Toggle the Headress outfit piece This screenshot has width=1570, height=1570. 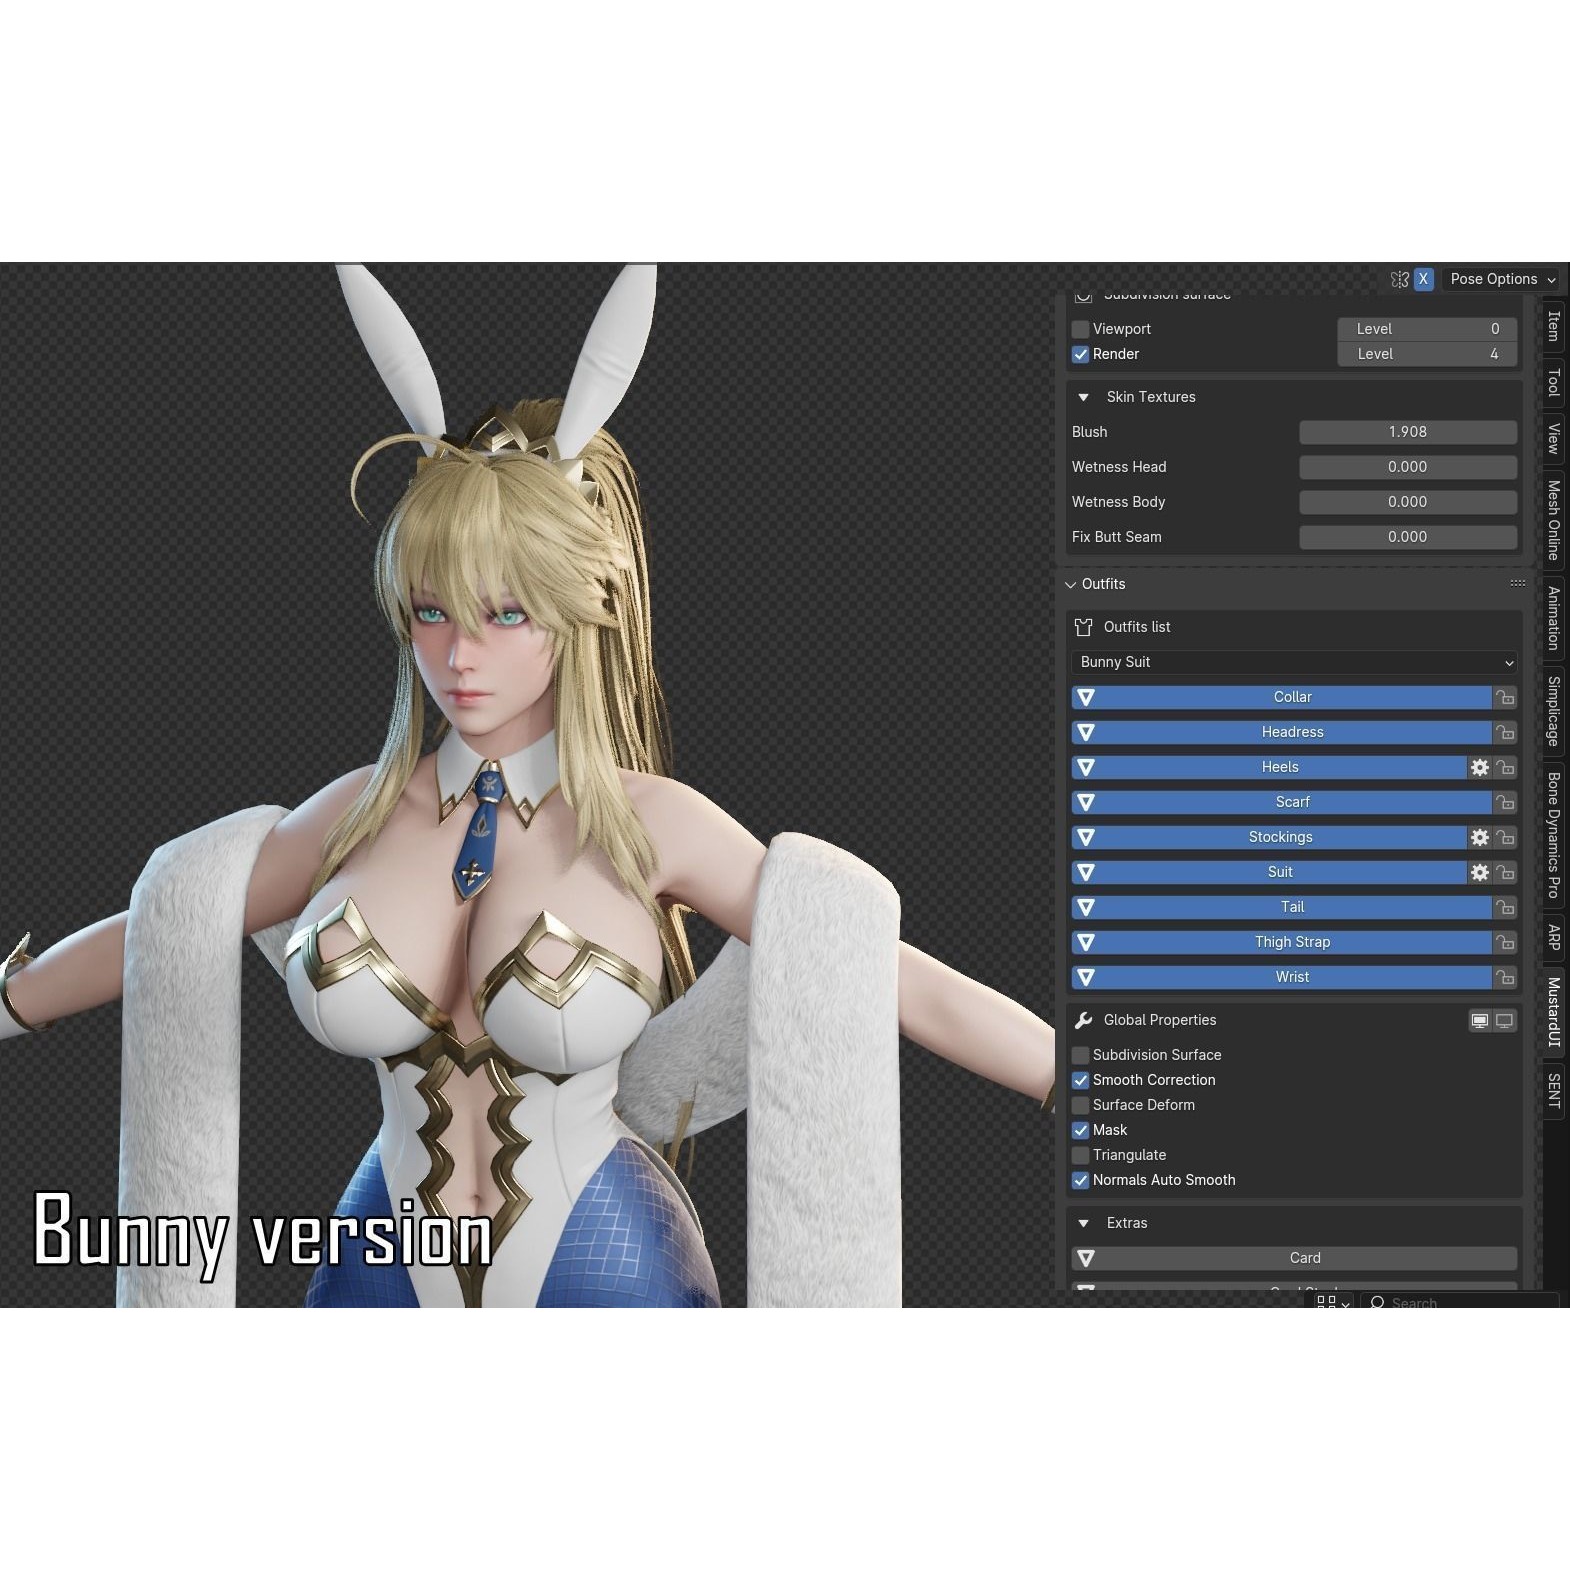(1281, 732)
